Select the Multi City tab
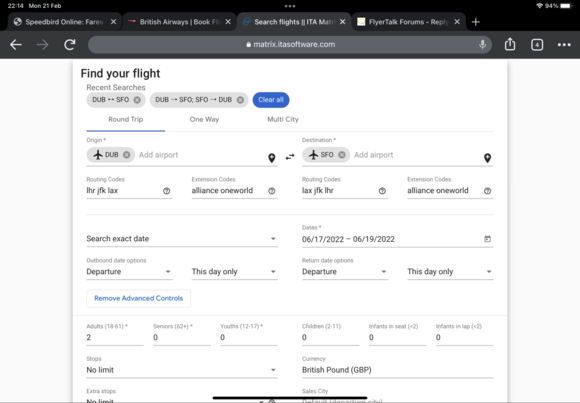 (x=283, y=120)
